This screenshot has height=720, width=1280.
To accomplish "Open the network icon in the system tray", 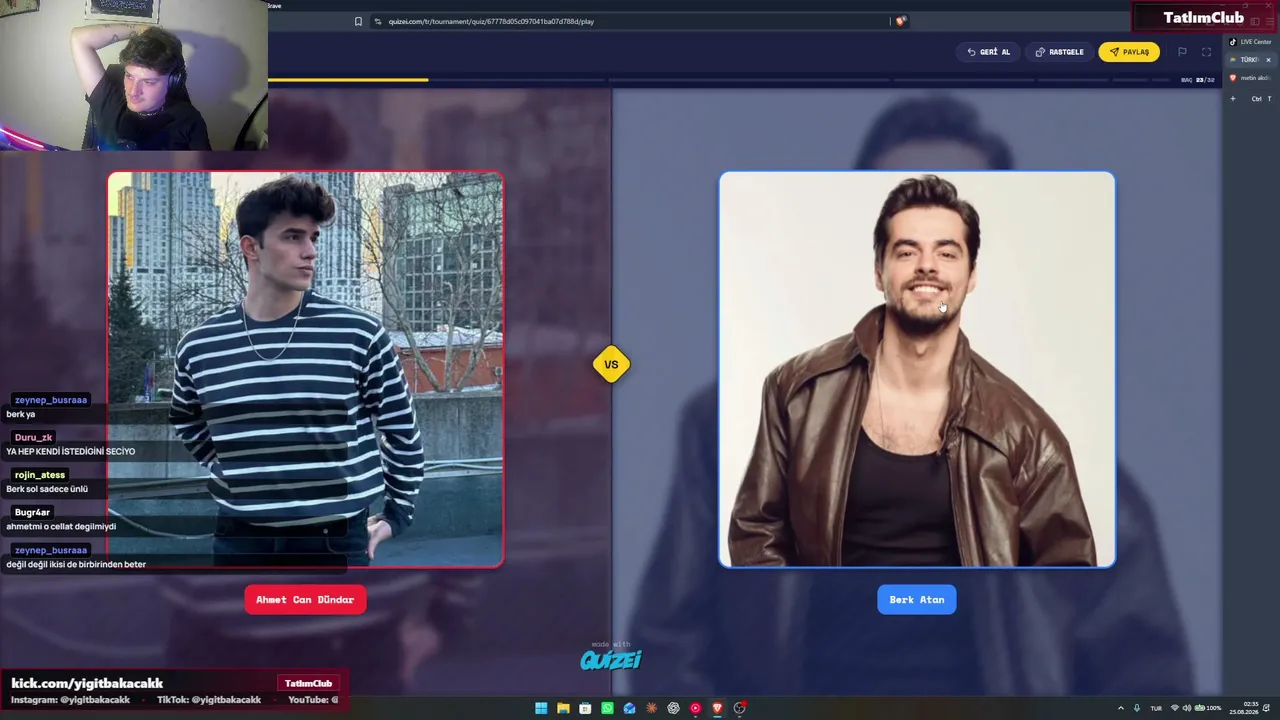I will [1175, 708].
